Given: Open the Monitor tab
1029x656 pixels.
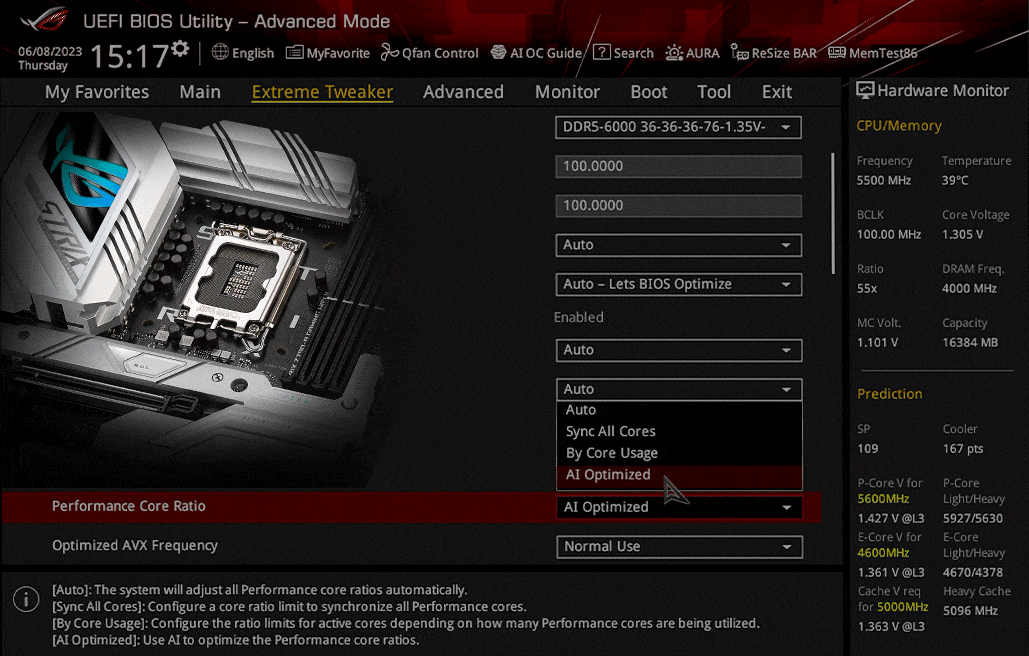Looking at the screenshot, I should pos(568,92).
